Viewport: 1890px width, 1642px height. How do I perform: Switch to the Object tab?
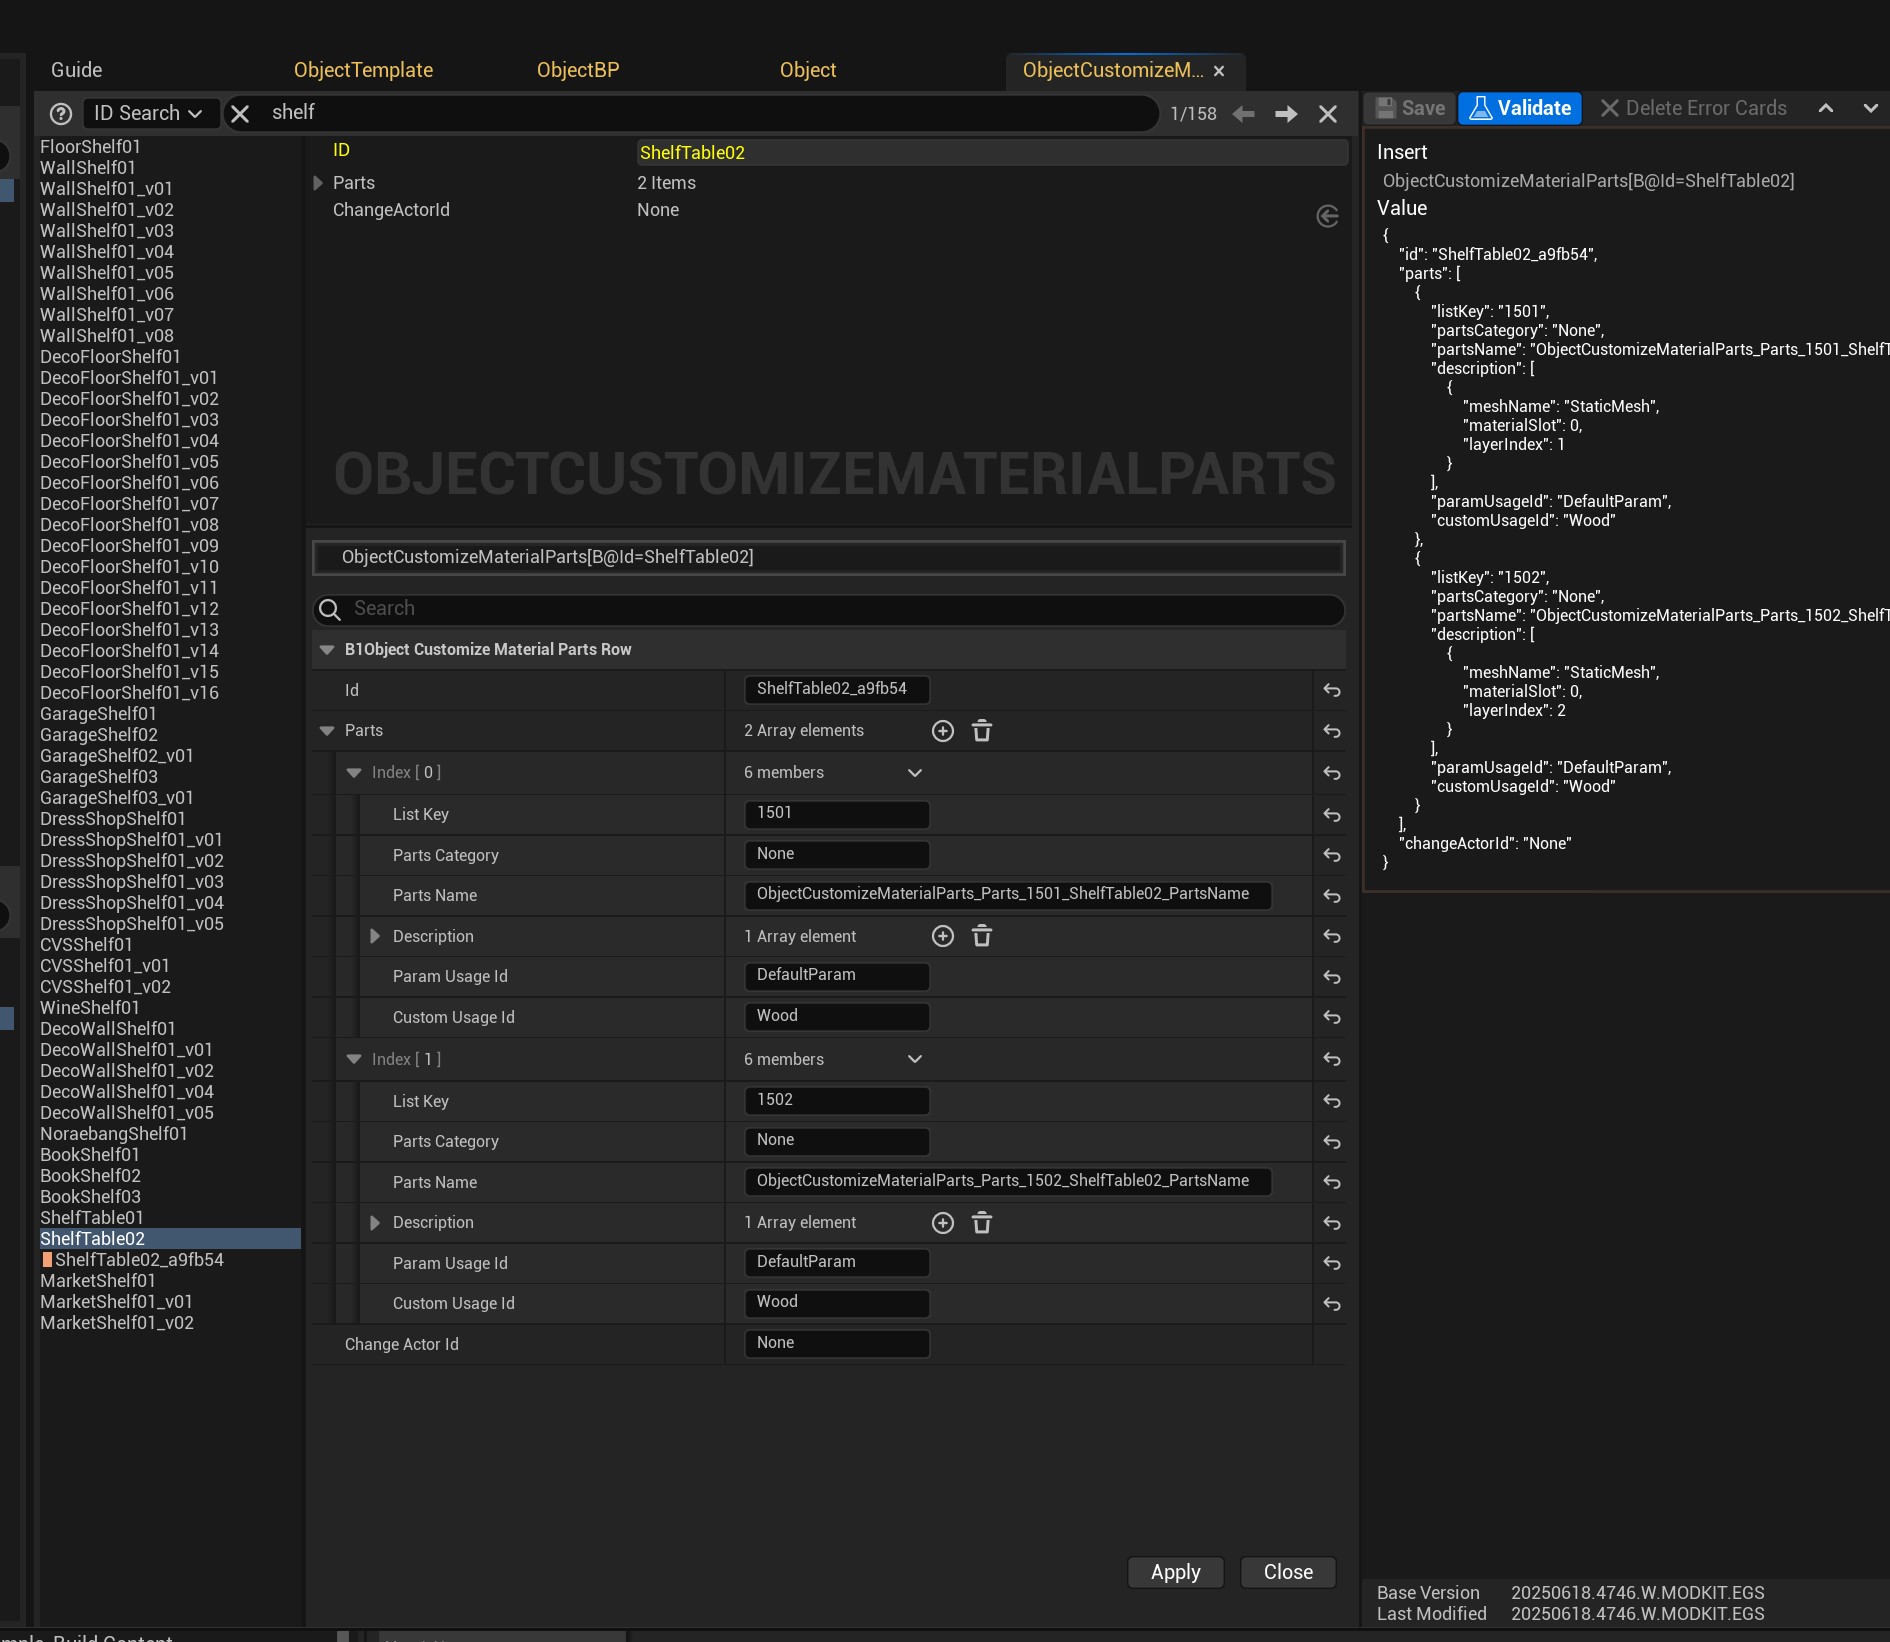808,70
